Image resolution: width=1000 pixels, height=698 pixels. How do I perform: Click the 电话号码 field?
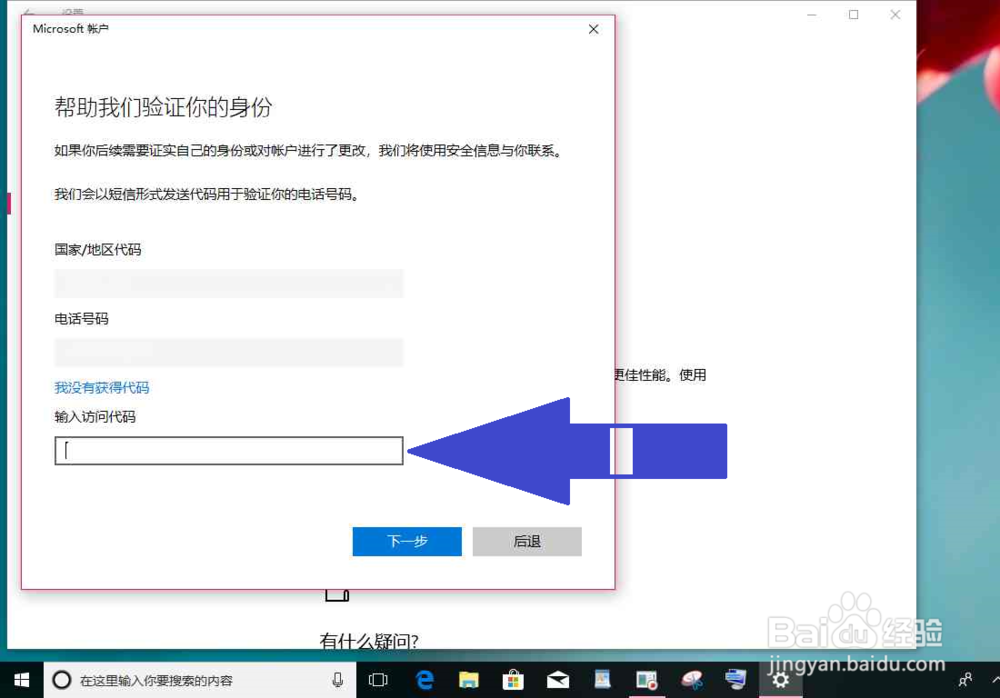coord(229,352)
